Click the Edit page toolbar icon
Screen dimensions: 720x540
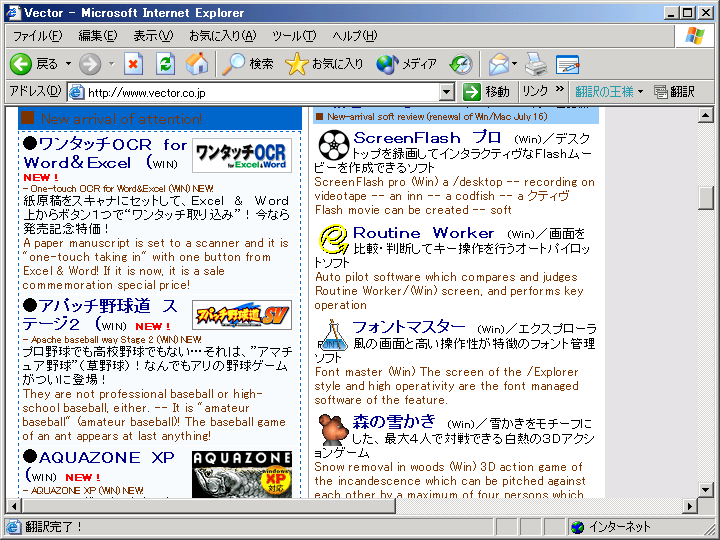pyautogui.click(x=568, y=64)
